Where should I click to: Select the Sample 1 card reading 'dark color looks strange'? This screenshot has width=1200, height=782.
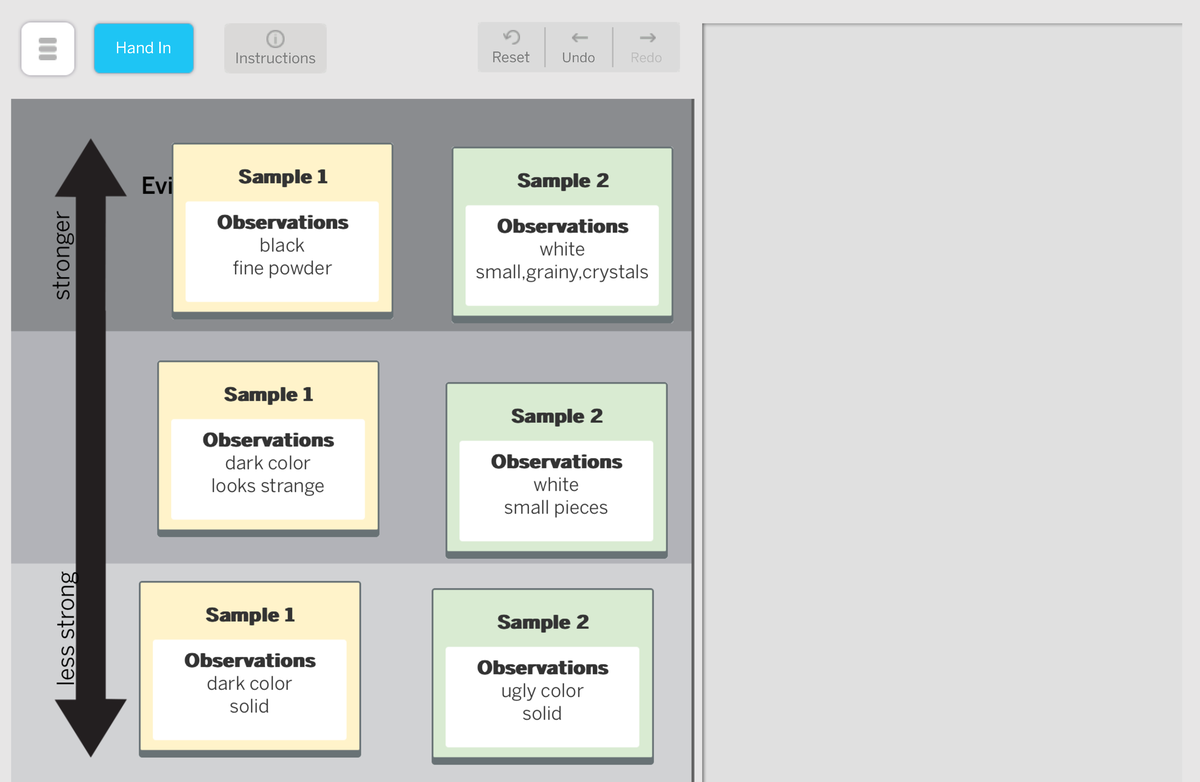pyautogui.click(x=267, y=446)
